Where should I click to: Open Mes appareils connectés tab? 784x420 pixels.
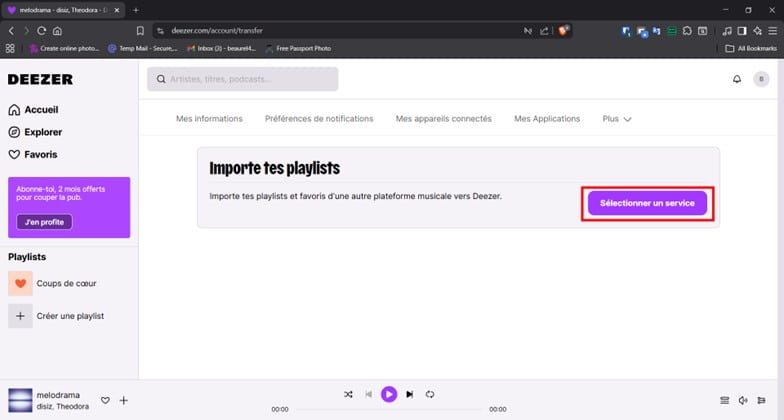pyautogui.click(x=444, y=118)
